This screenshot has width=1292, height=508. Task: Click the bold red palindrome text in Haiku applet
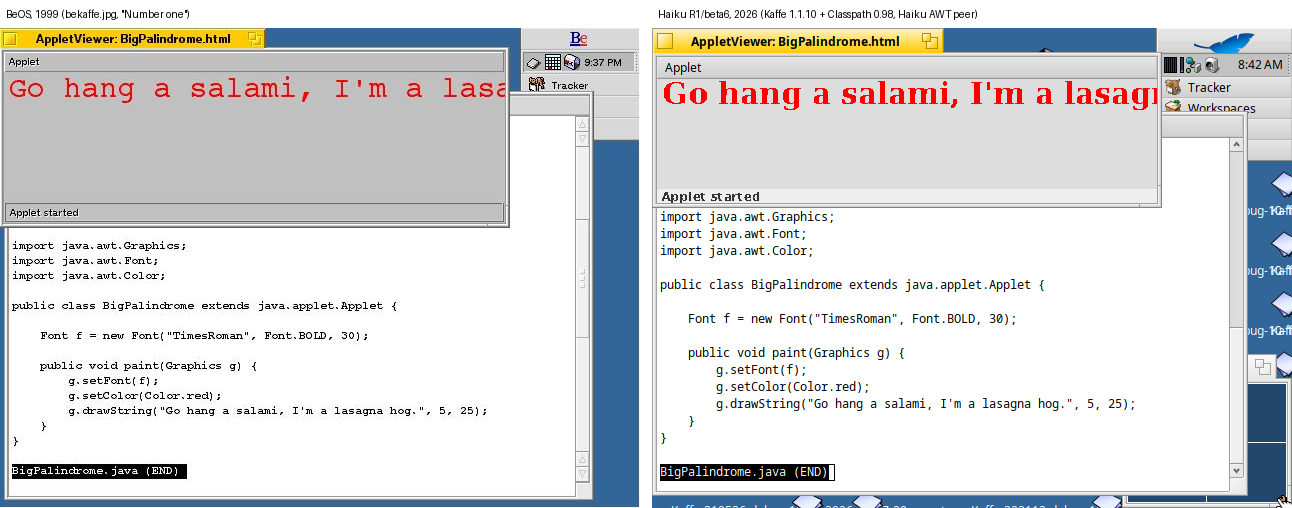[910, 94]
